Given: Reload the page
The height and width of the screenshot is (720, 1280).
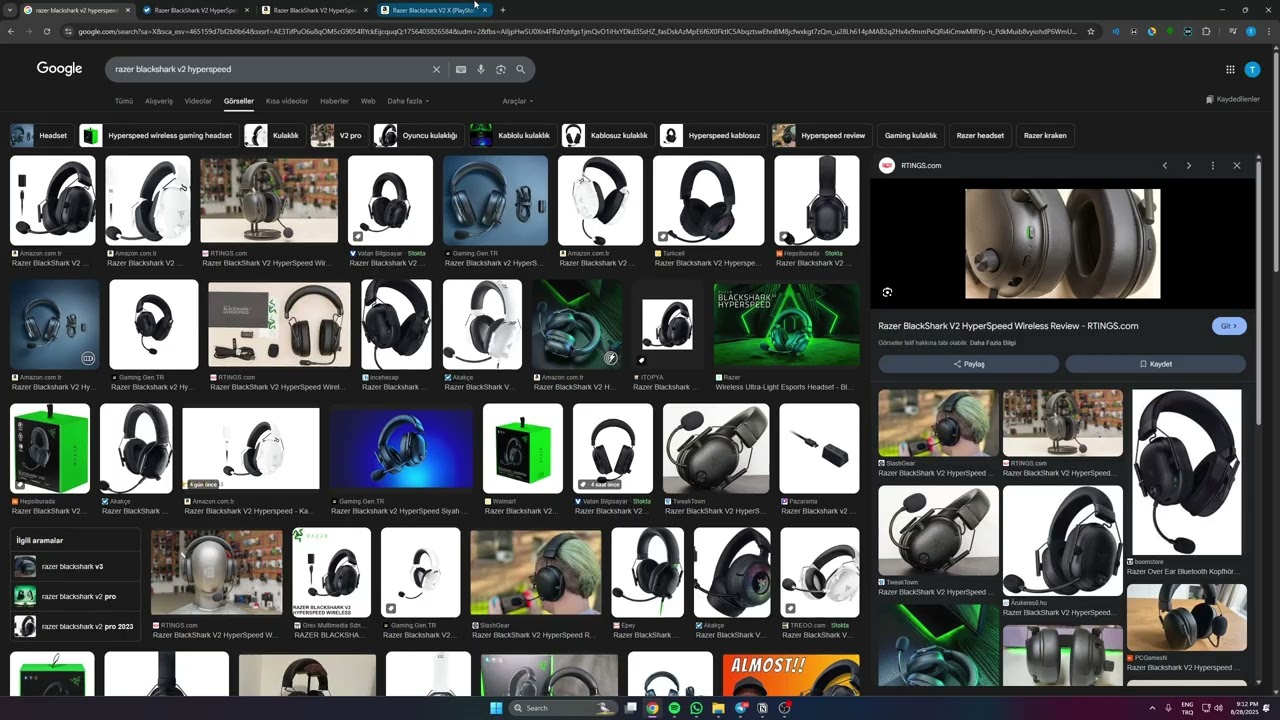Looking at the screenshot, I should point(47,31).
